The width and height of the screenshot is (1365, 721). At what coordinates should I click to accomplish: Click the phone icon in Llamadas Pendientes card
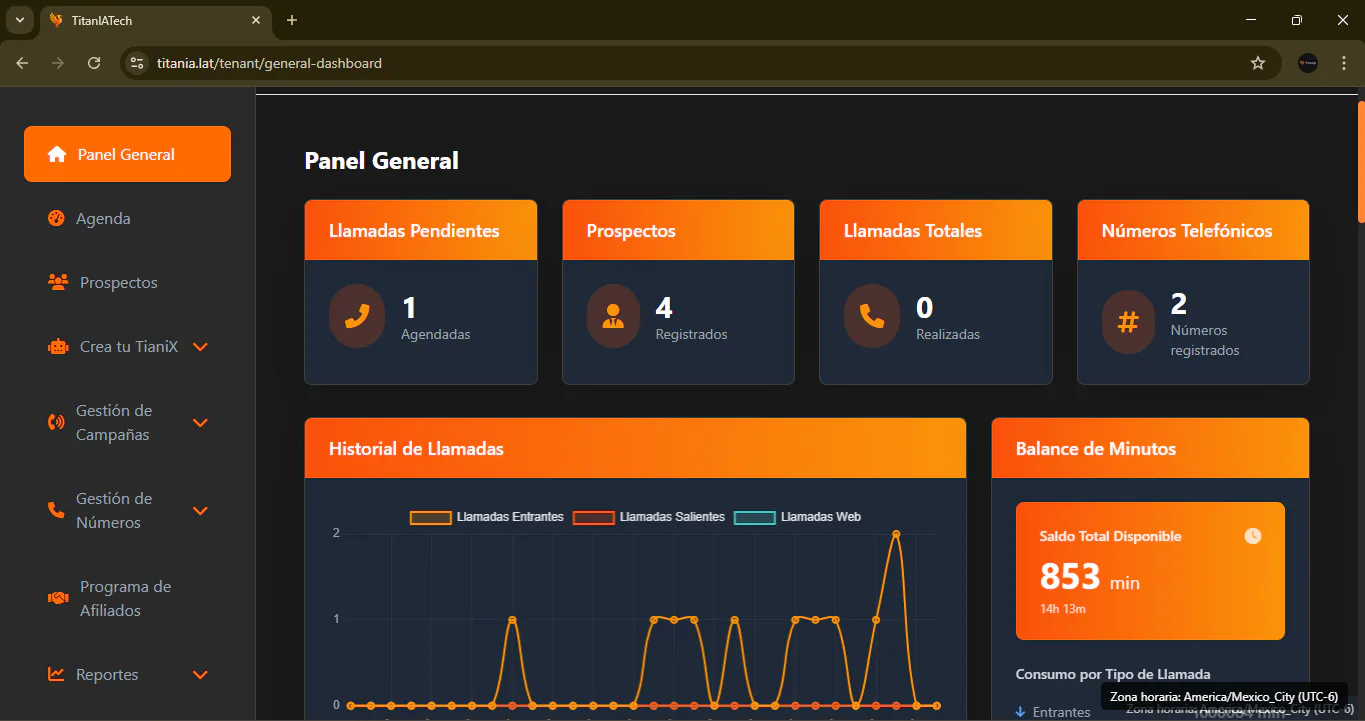coord(357,316)
